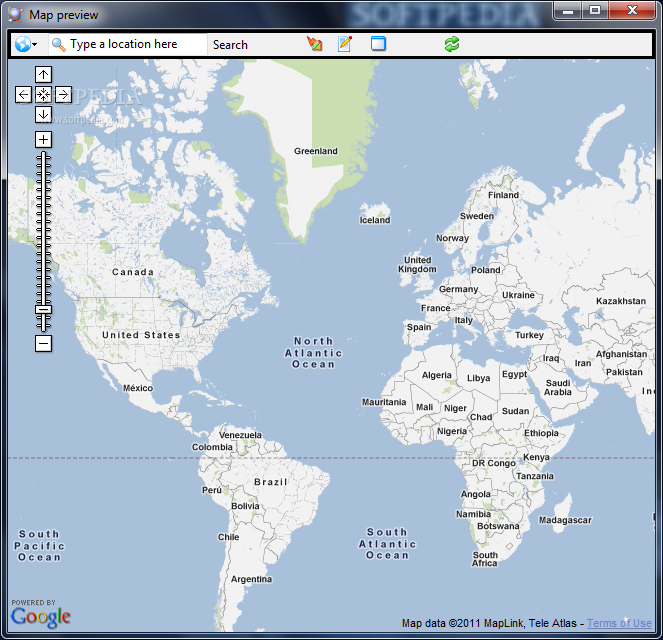Image resolution: width=663 pixels, height=640 pixels.
Task: Zoom out with the minus button
Action: [x=43, y=343]
